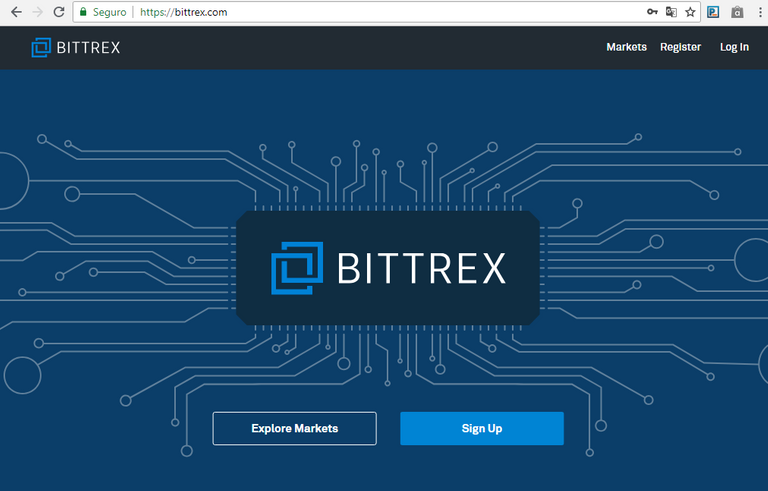Open the blue P browser extension

pyautogui.click(x=713, y=12)
